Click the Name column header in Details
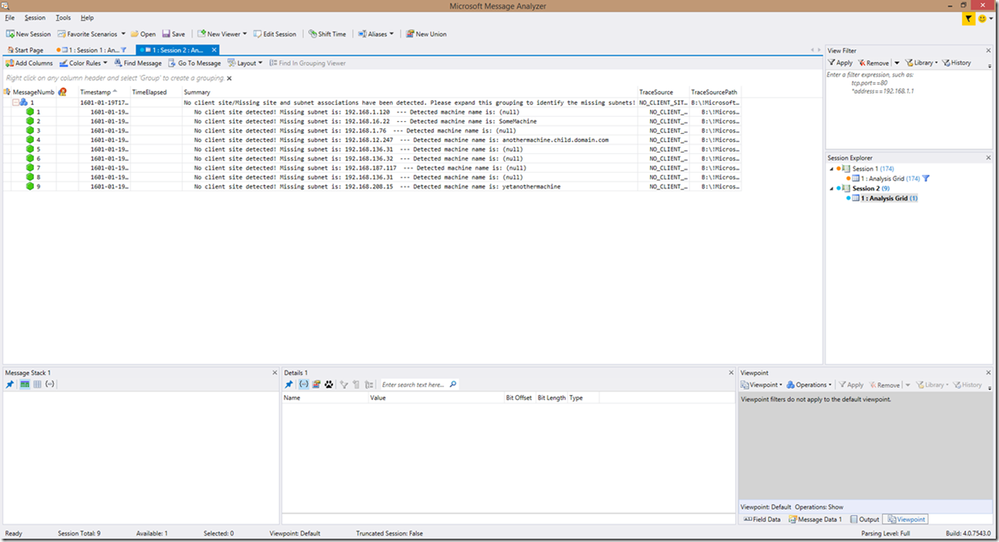The width and height of the screenshot is (999, 542). (x=325, y=397)
